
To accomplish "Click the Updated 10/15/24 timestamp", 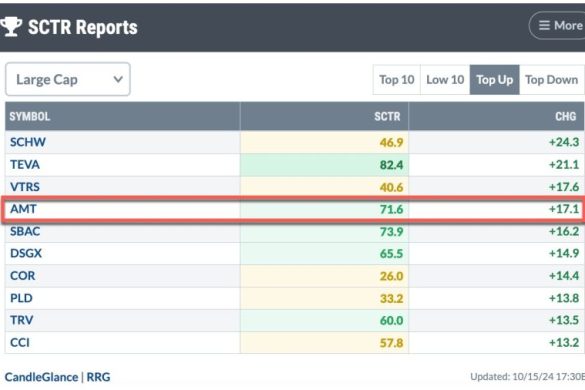I will click(528, 377).
